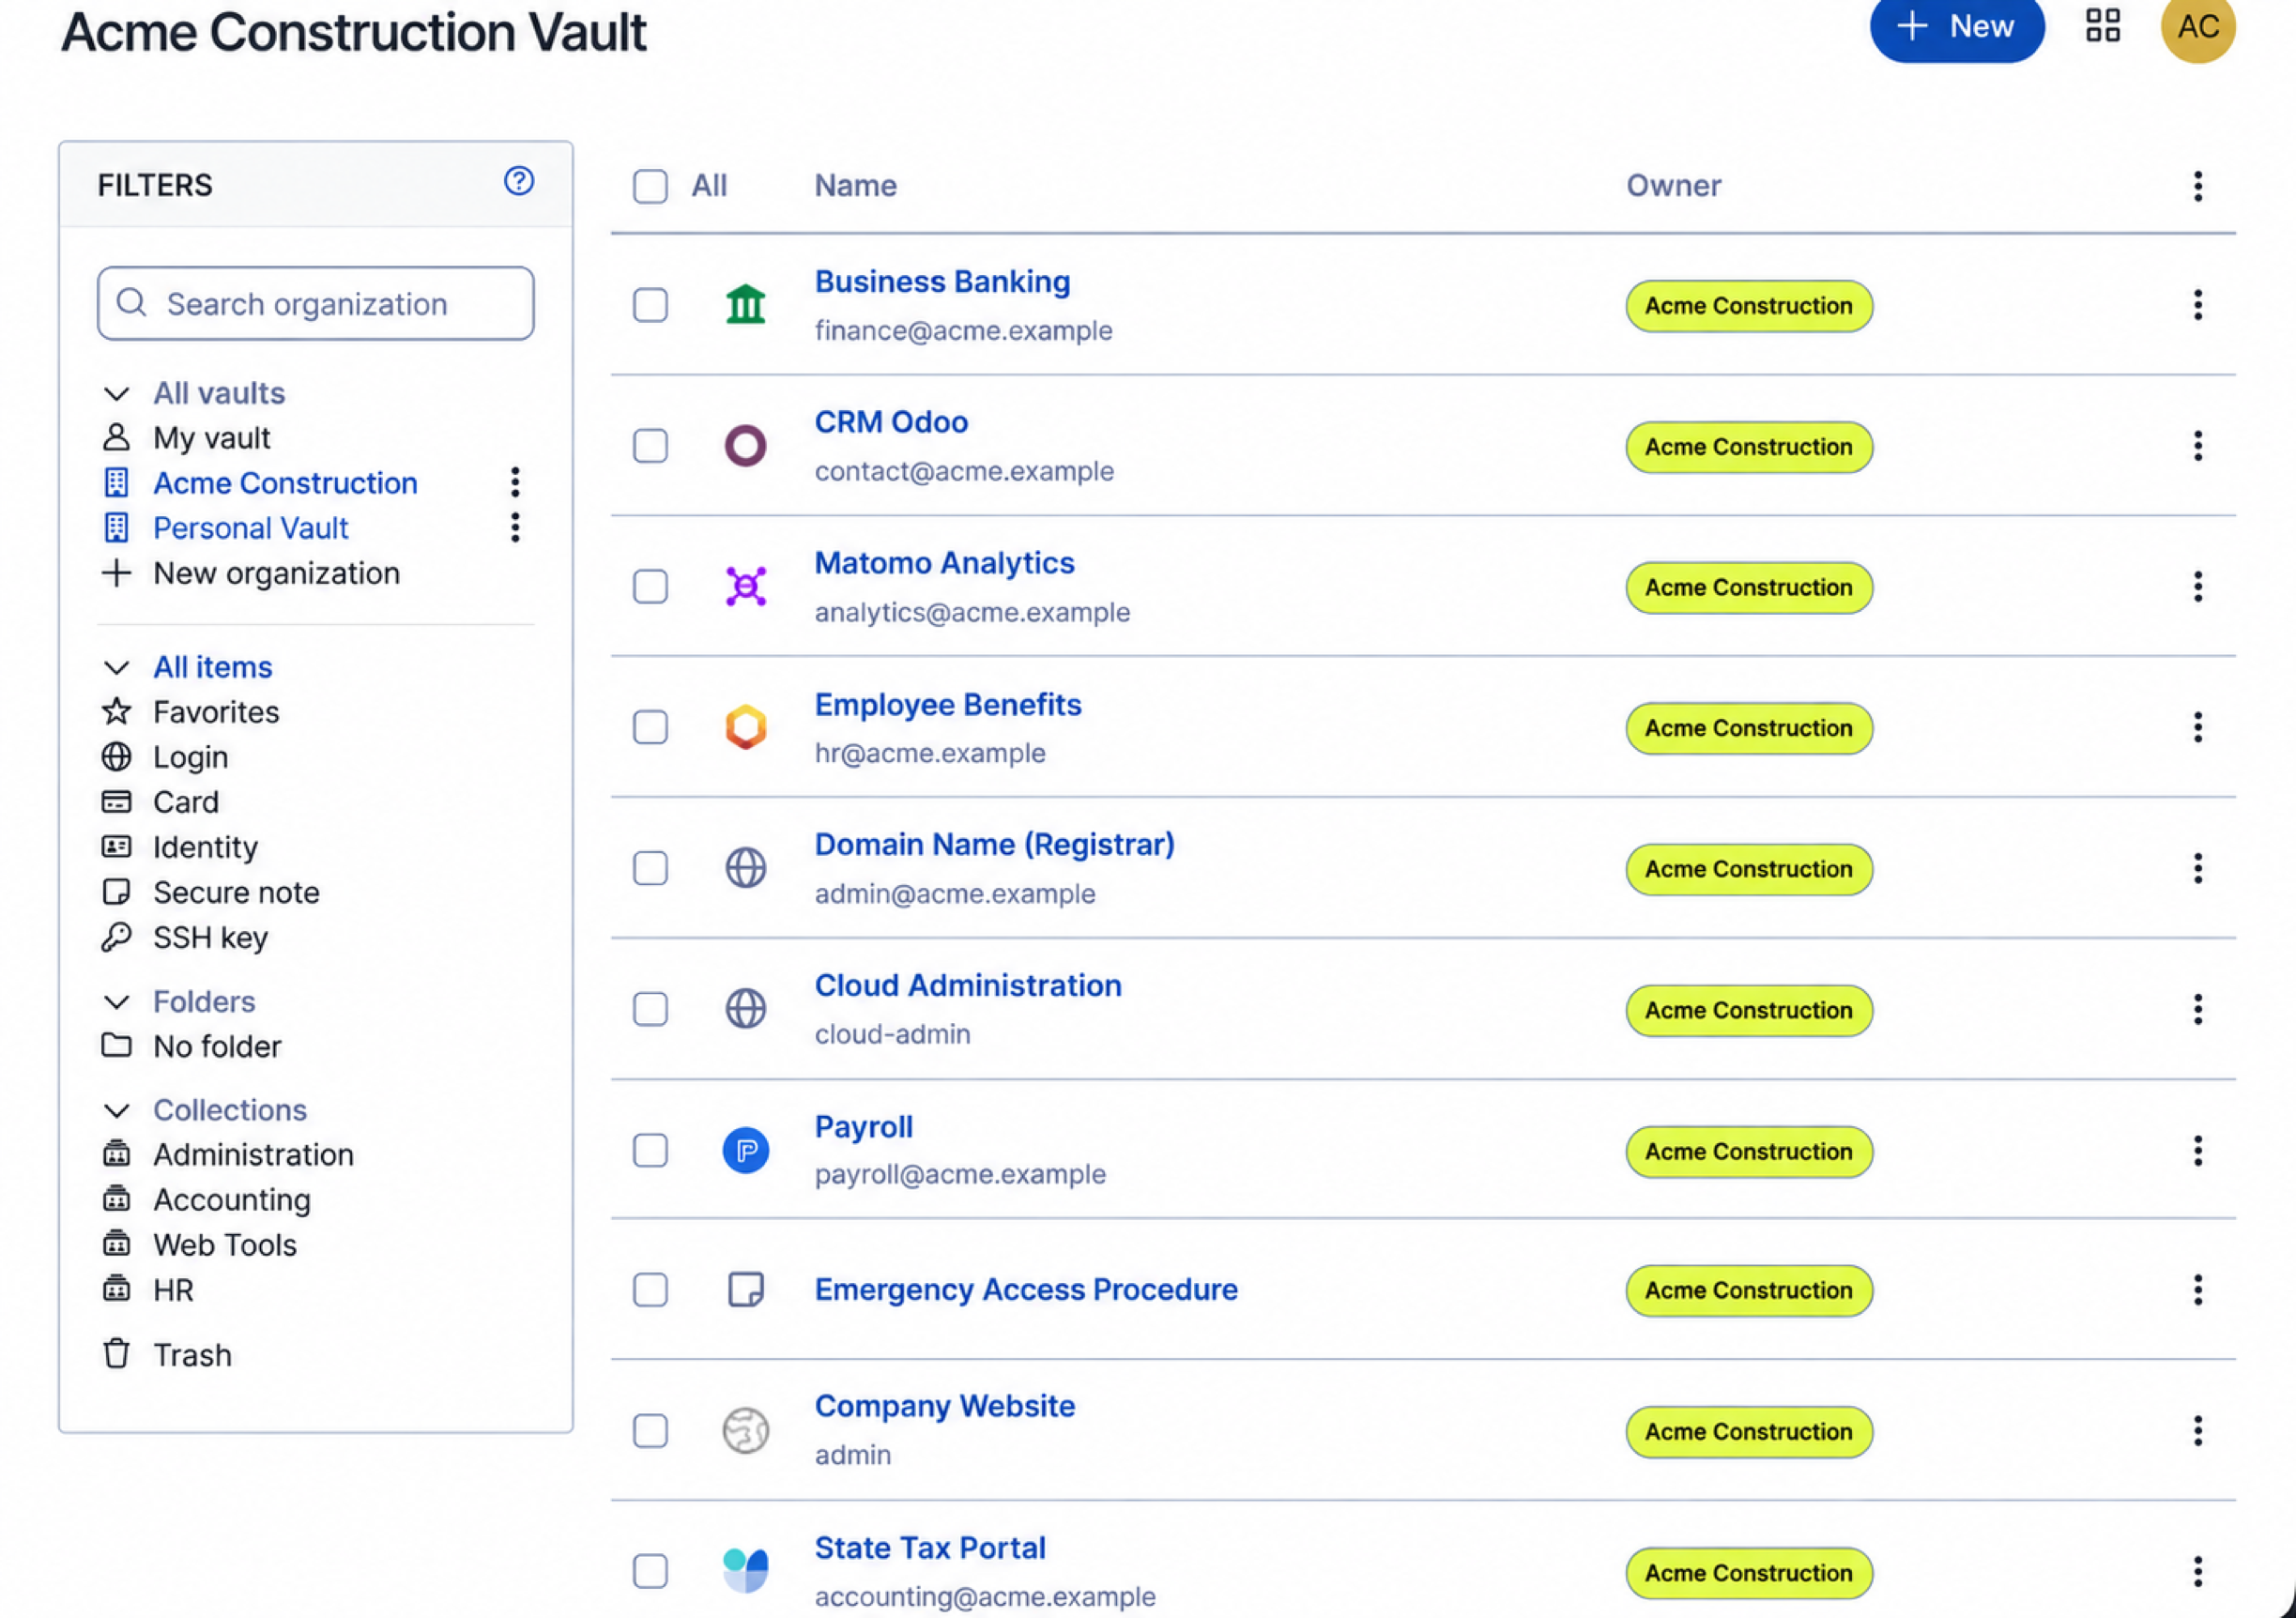Image resolution: width=2296 pixels, height=1618 pixels.
Task: Open row options for Payroll
Action: coord(2197,1151)
